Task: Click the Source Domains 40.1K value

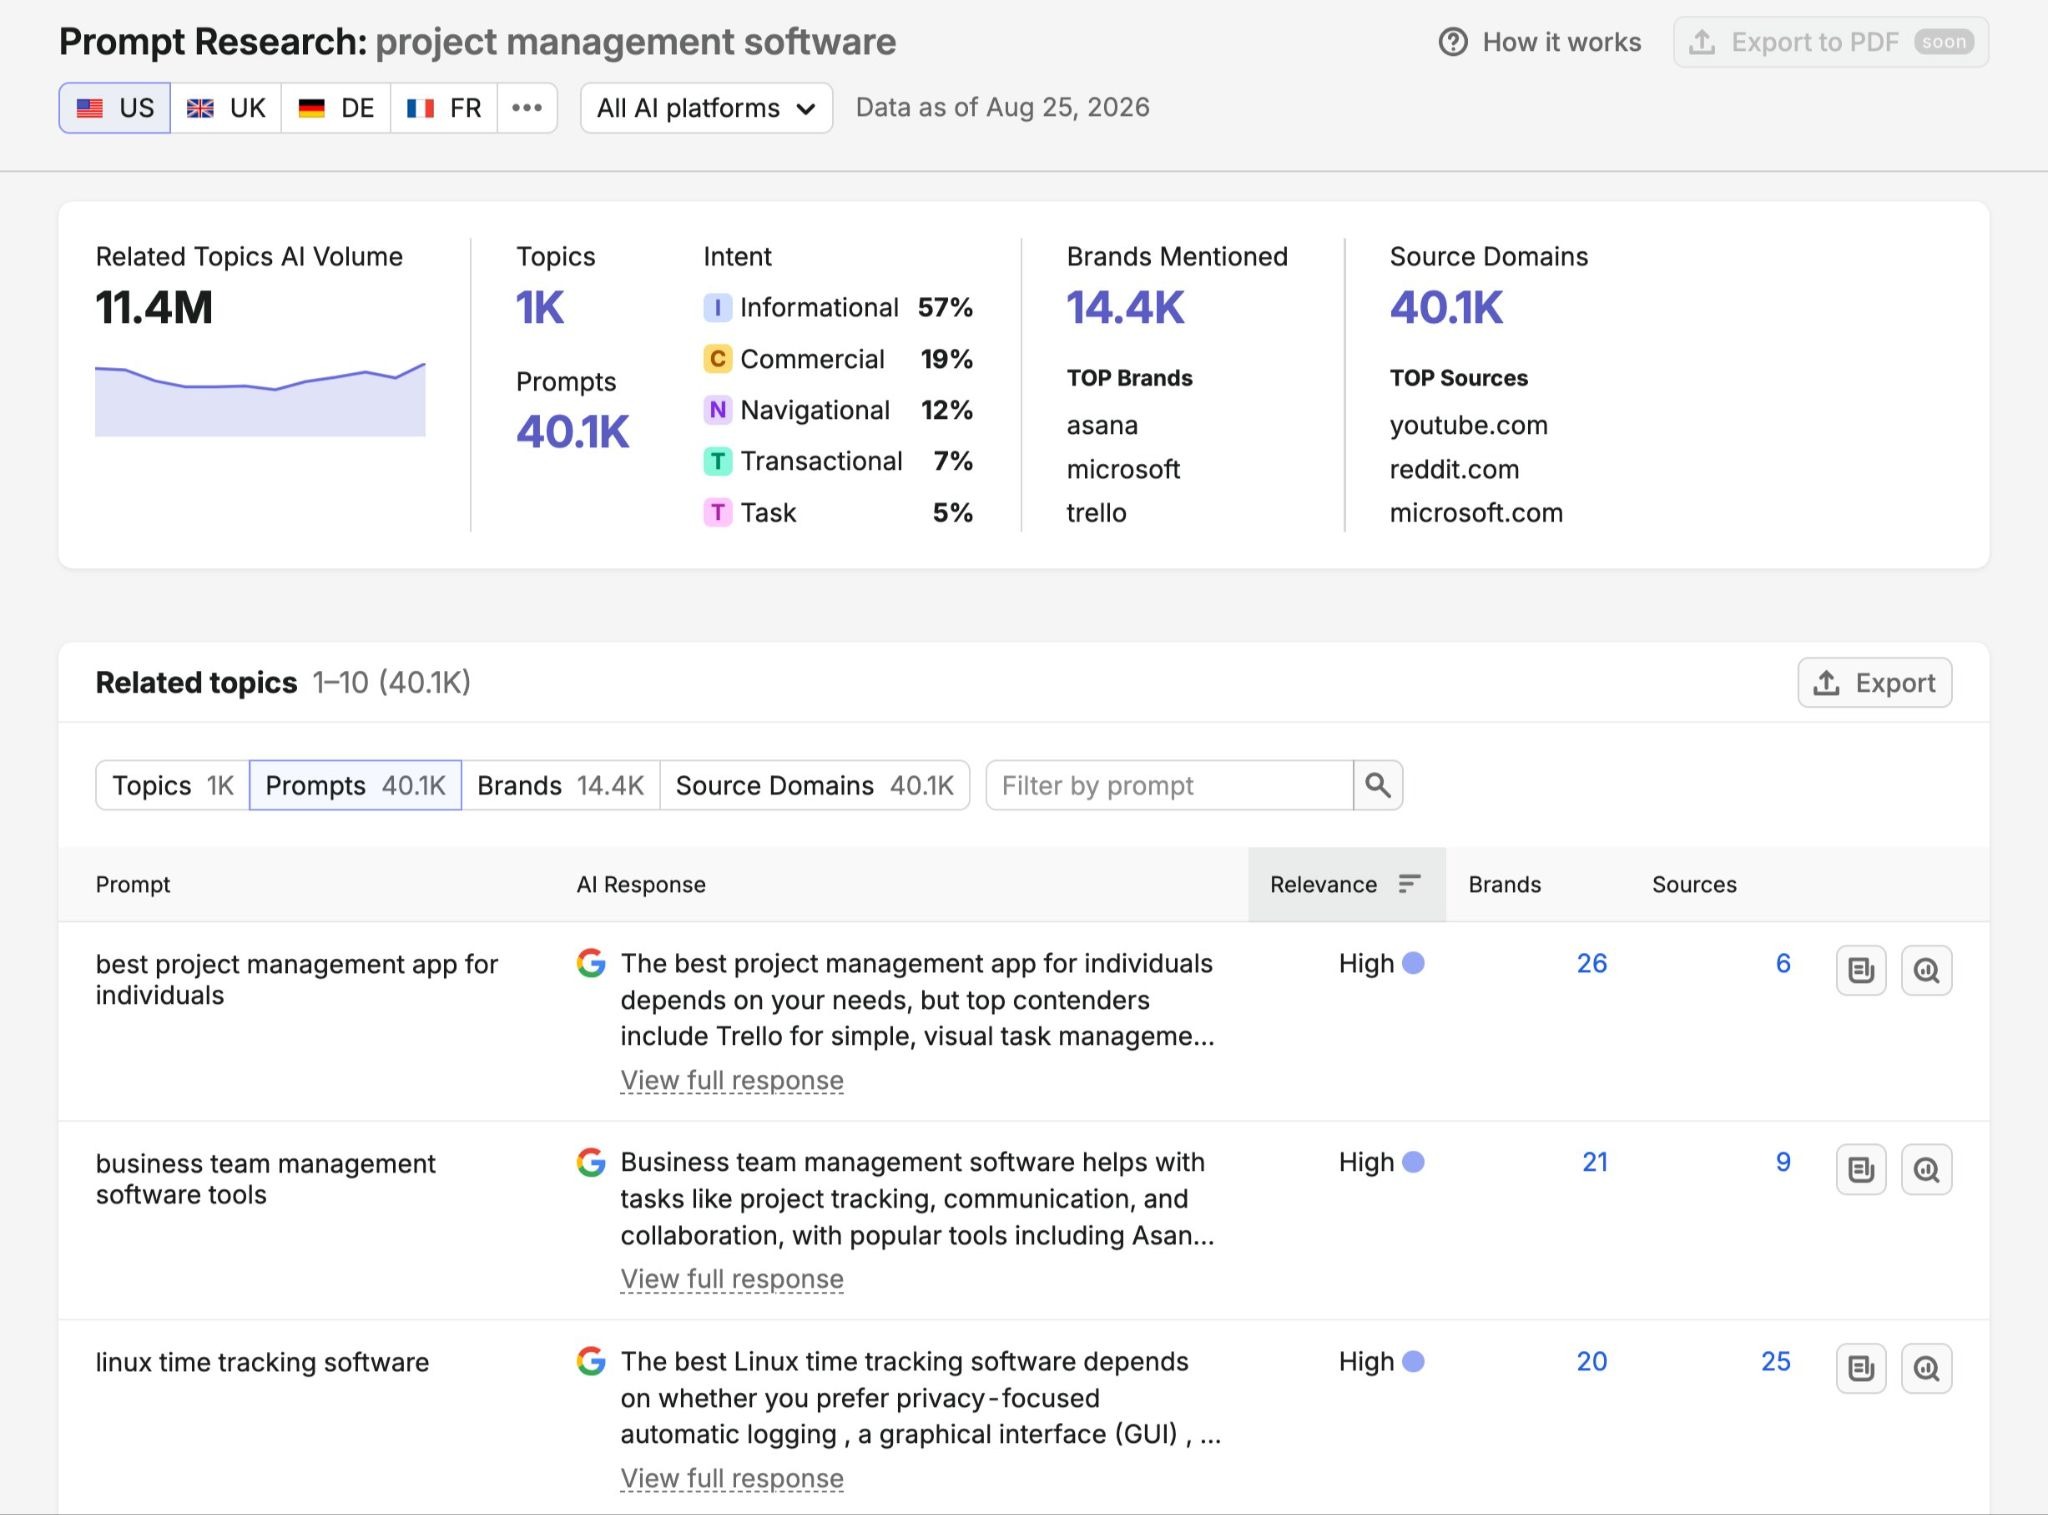Action: [x=1446, y=308]
